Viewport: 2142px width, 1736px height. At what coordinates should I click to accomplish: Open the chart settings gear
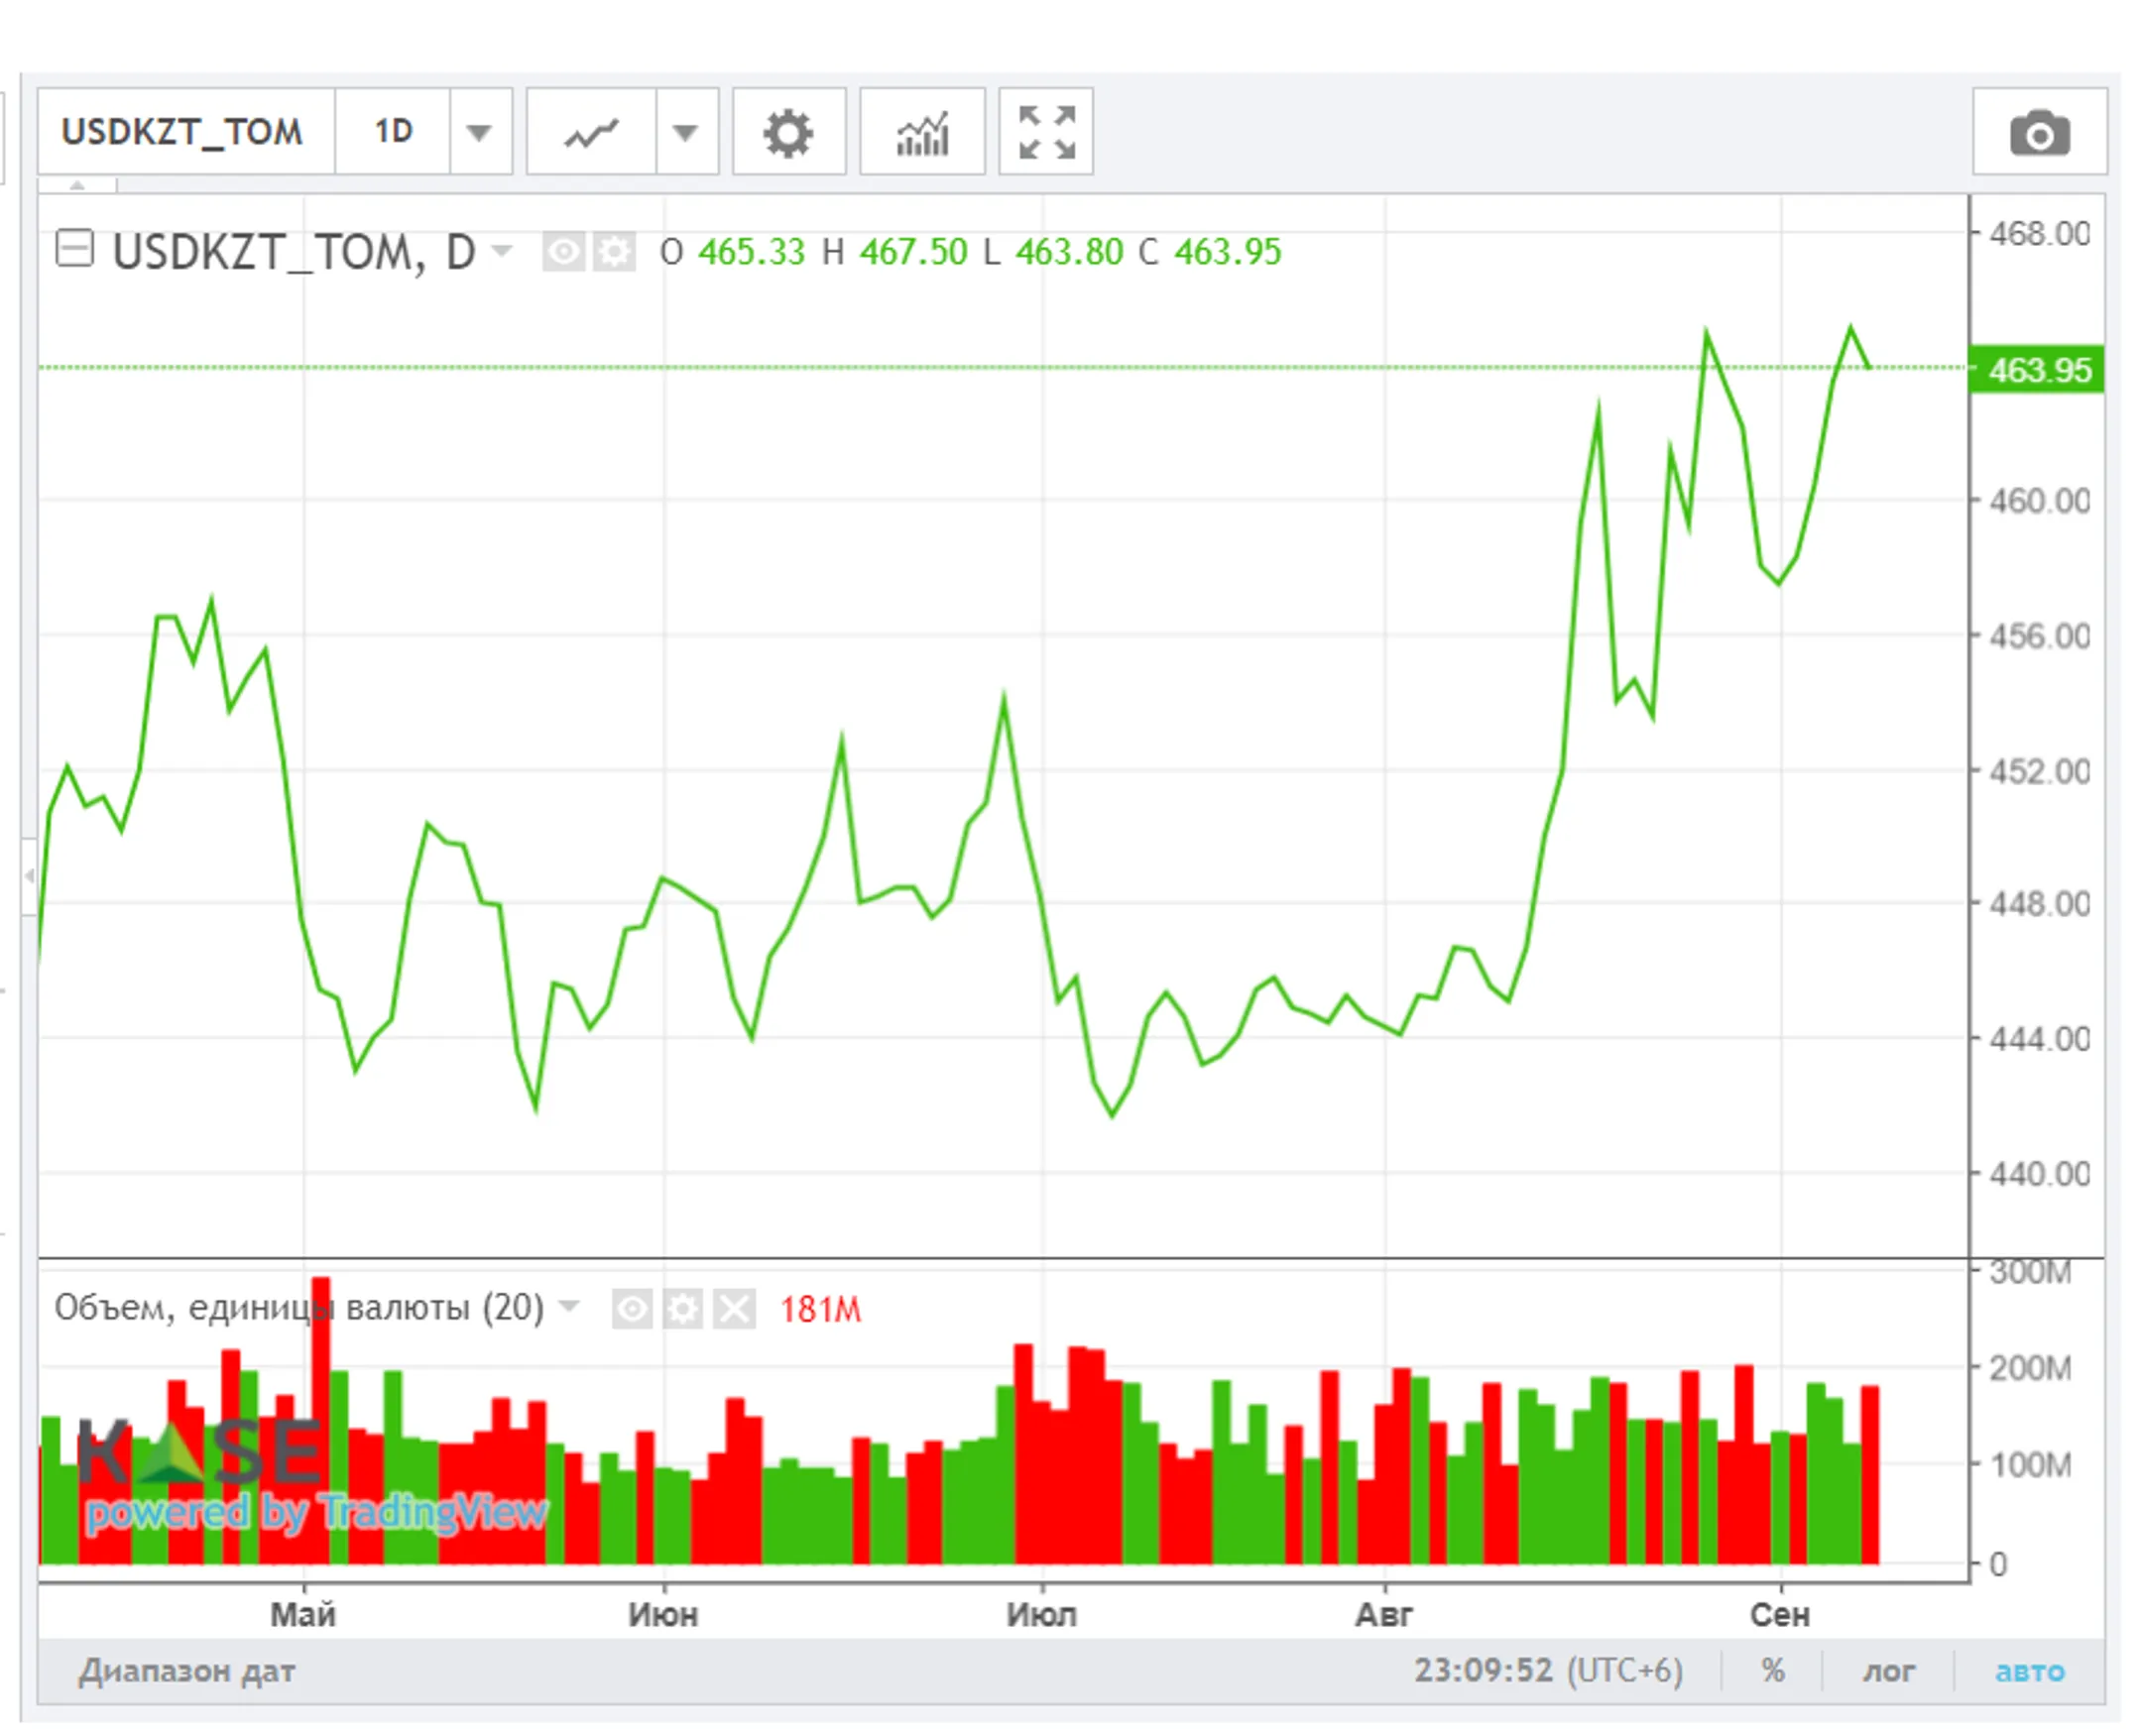pyautogui.click(x=789, y=132)
